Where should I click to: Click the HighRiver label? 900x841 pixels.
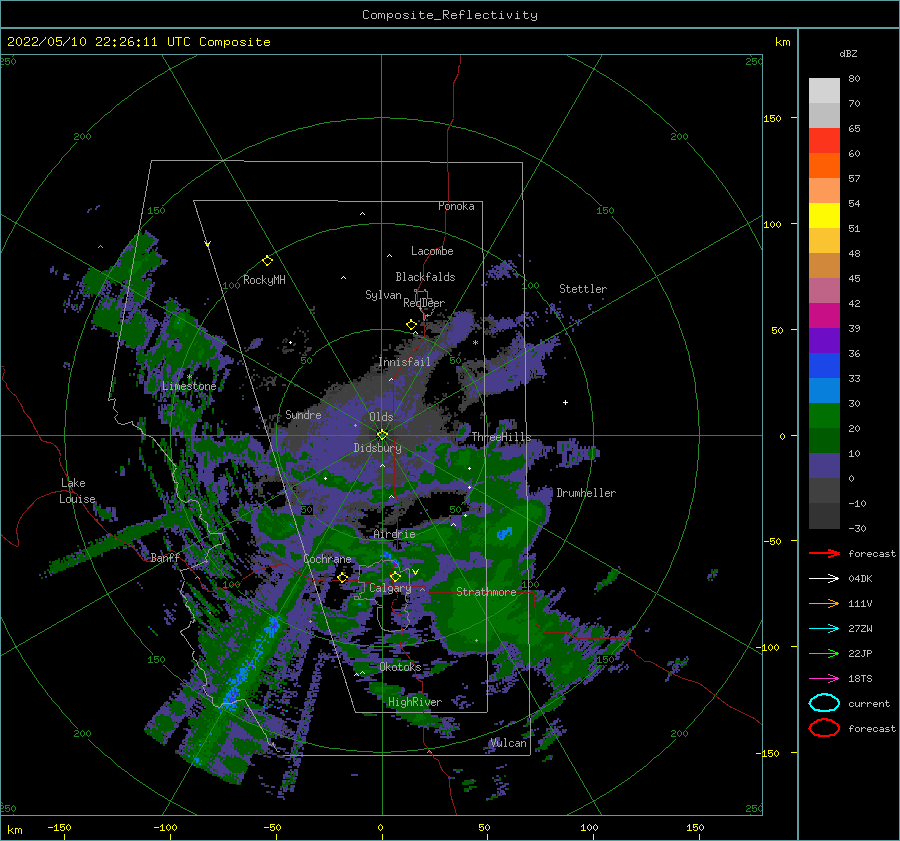(415, 702)
